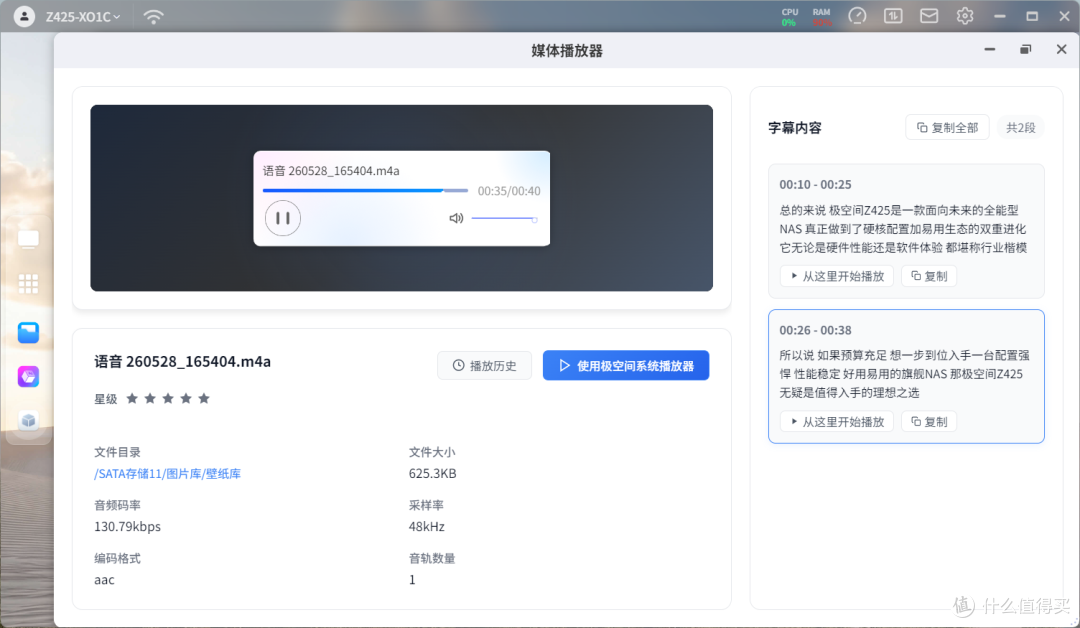Mute audio with the speaker icon
The width and height of the screenshot is (1080, 628).
click(x=456, y=218)
